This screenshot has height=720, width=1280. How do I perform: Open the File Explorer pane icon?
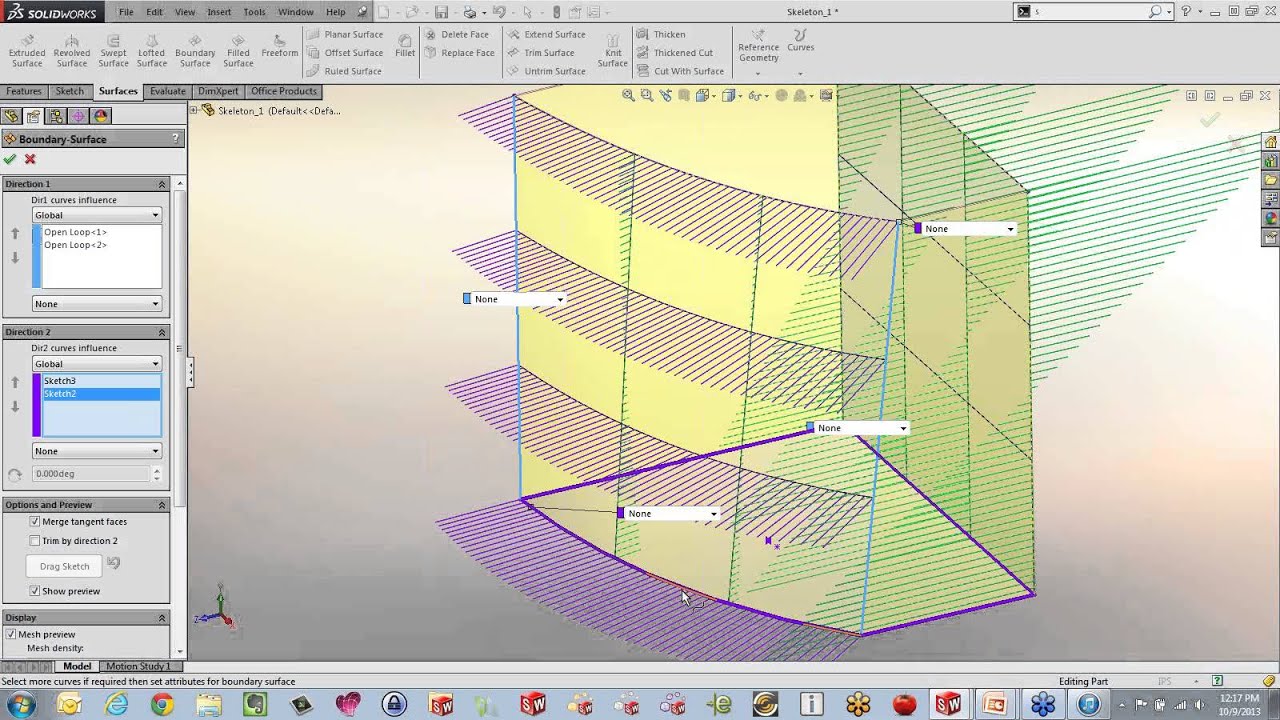[1271, 180]
